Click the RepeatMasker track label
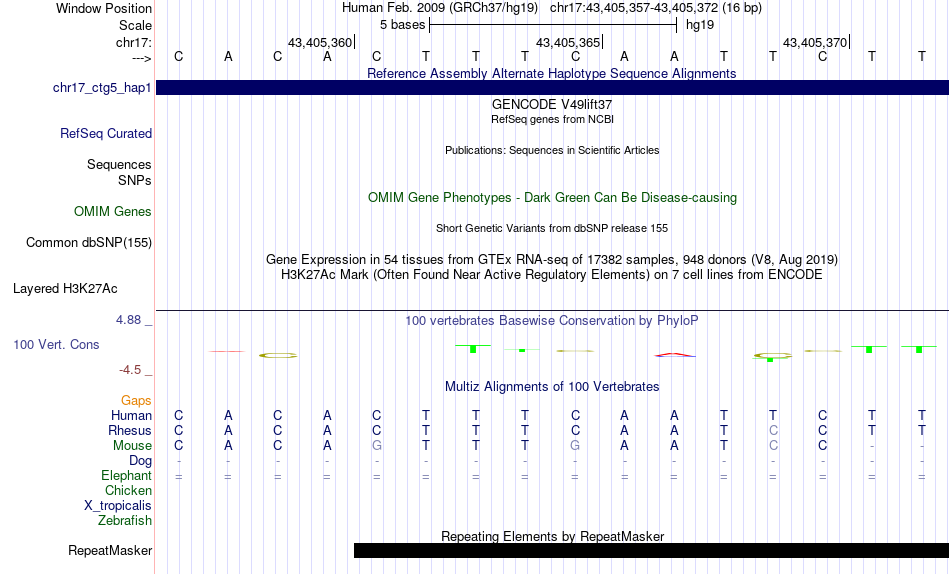 point(110,550)
